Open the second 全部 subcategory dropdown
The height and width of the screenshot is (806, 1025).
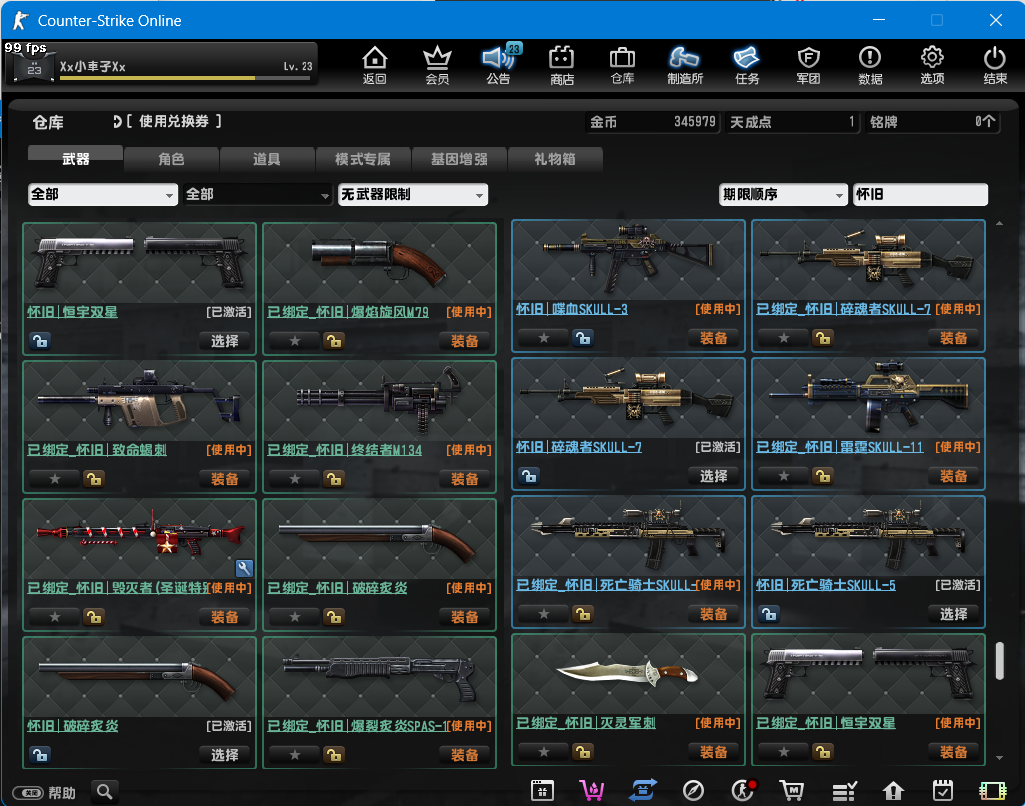click(258, 194)
